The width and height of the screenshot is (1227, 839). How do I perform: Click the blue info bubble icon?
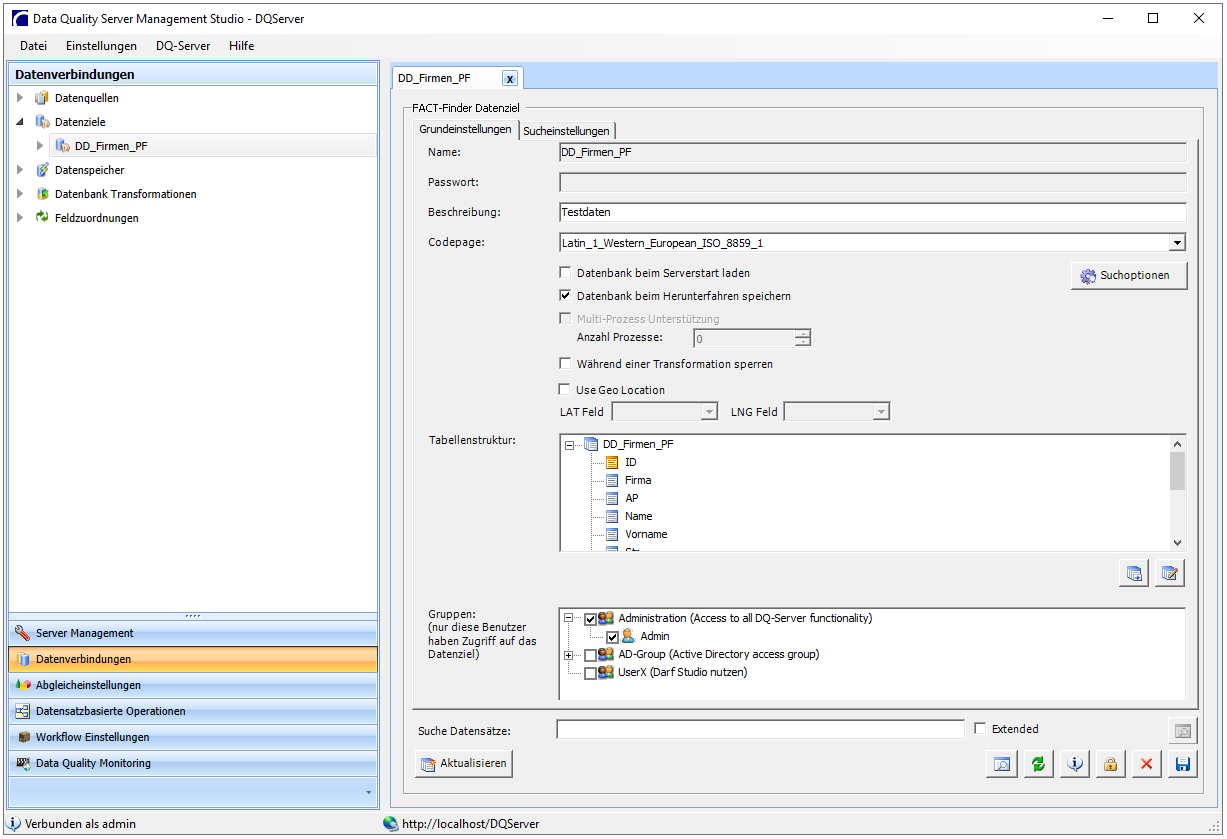1075,764
